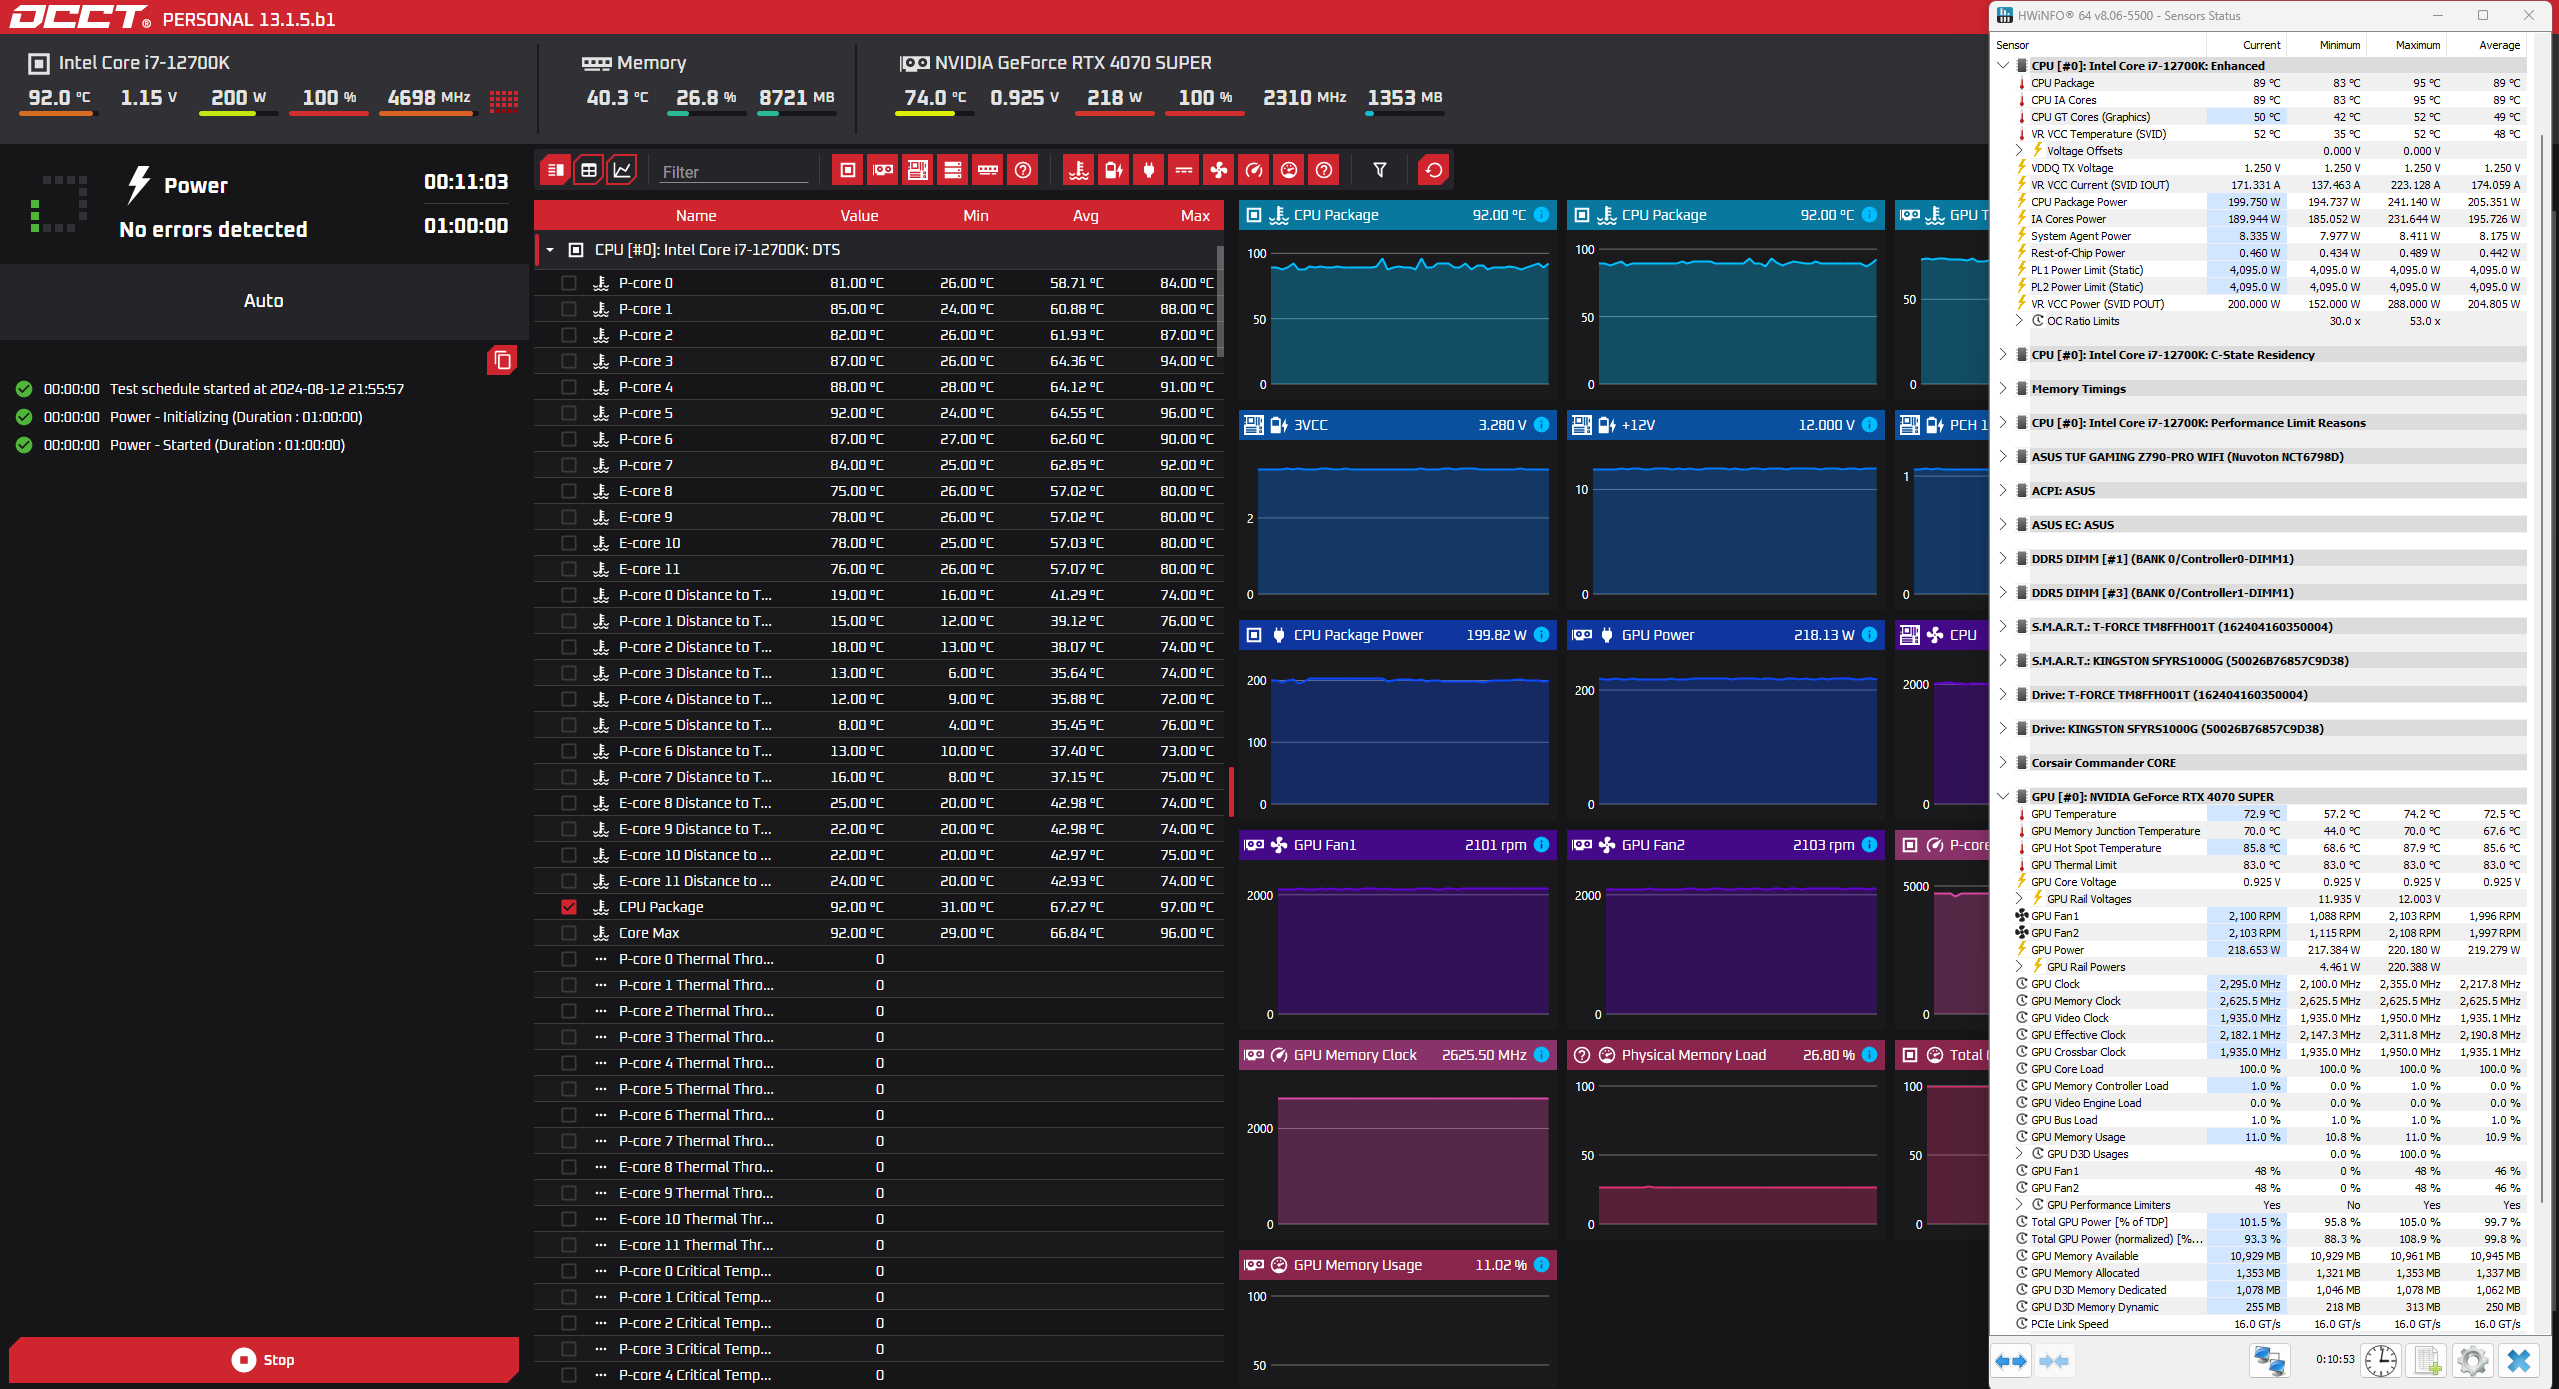
Task: Tick the Core Max checkbox
Action: pos(569,933)
